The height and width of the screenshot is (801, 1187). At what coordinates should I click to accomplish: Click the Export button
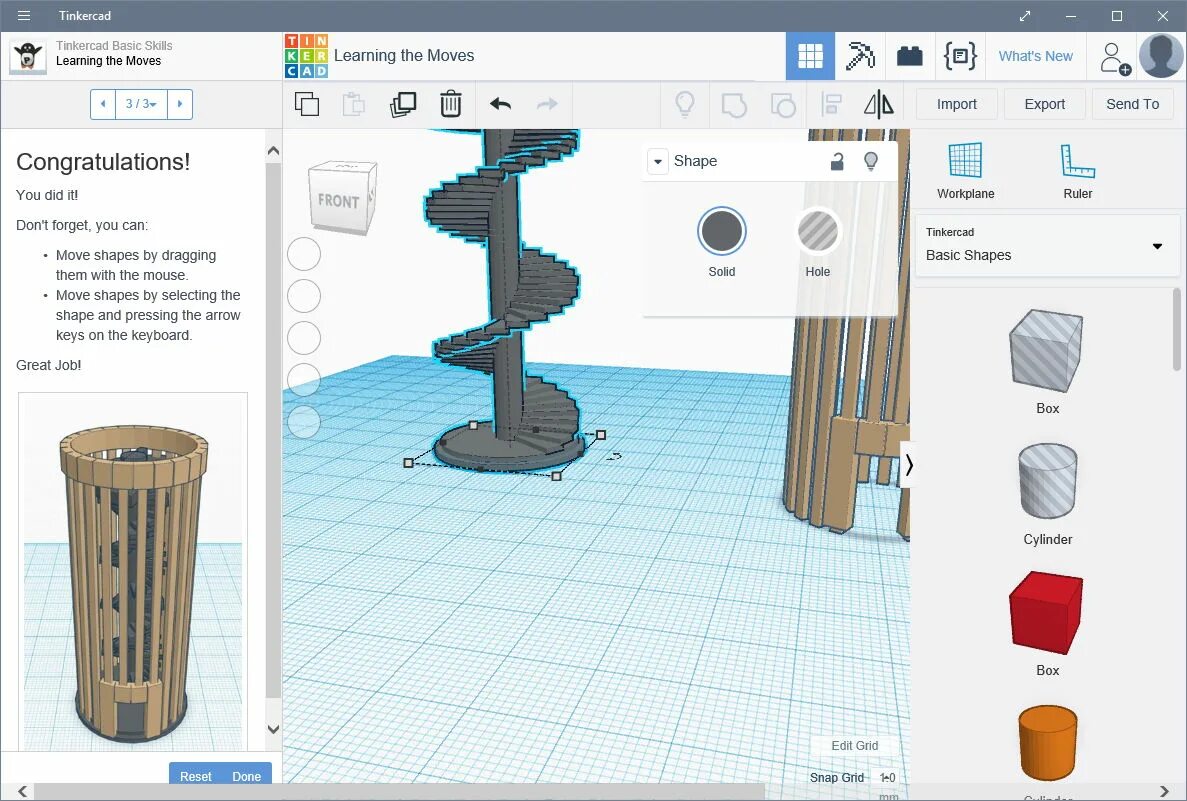1045,104
